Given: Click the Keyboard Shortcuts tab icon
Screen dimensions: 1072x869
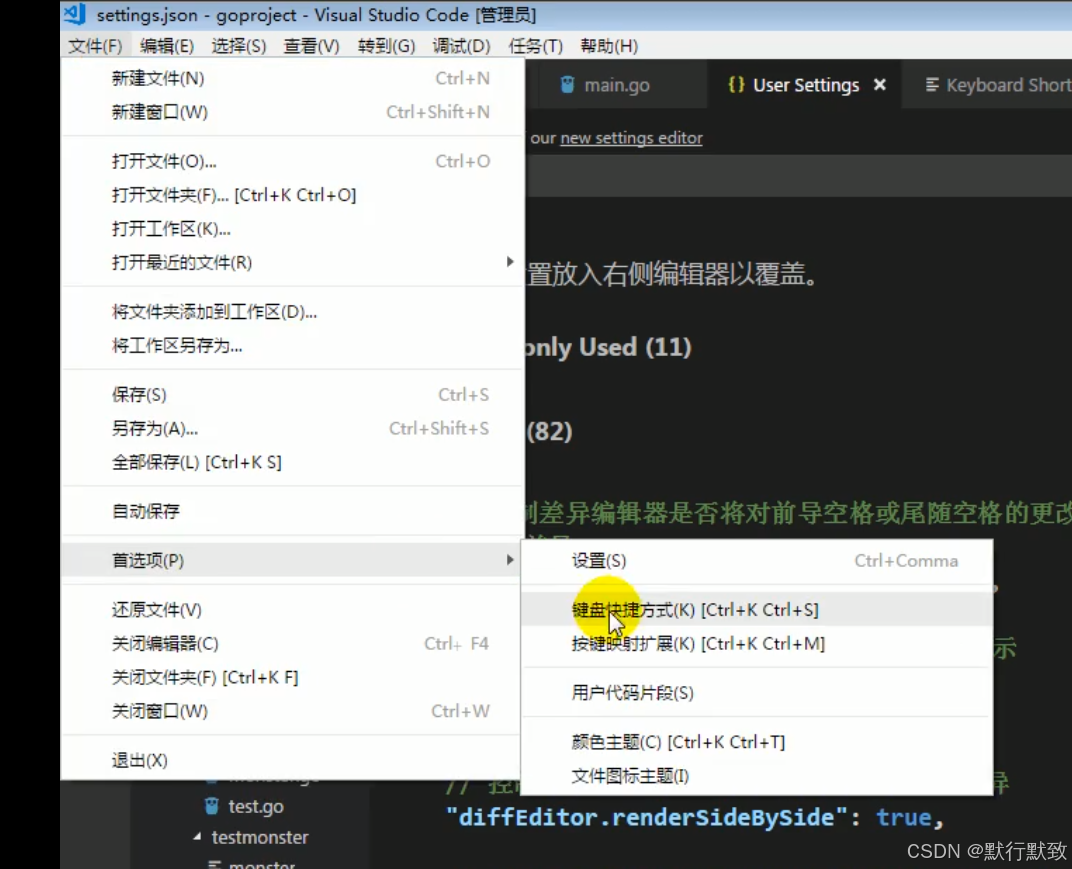Looking at the screenshot, I should (x=931, y=85).
